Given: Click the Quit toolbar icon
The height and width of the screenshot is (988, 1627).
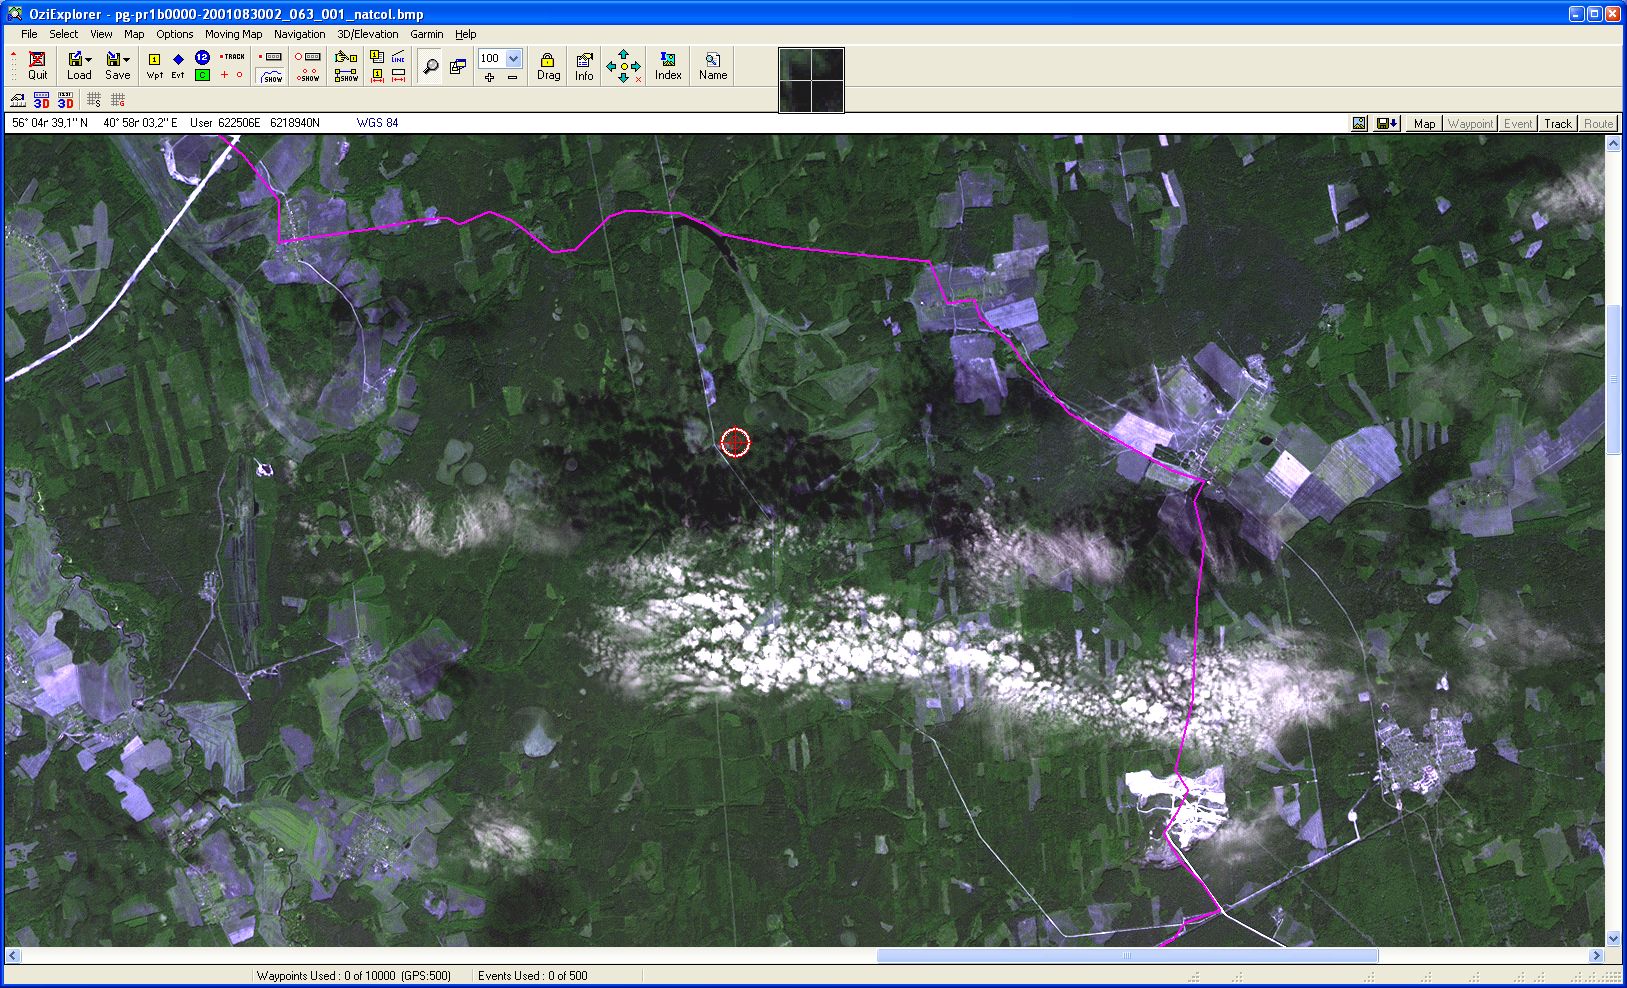Looking at the screenshot, I should point(37,66).
